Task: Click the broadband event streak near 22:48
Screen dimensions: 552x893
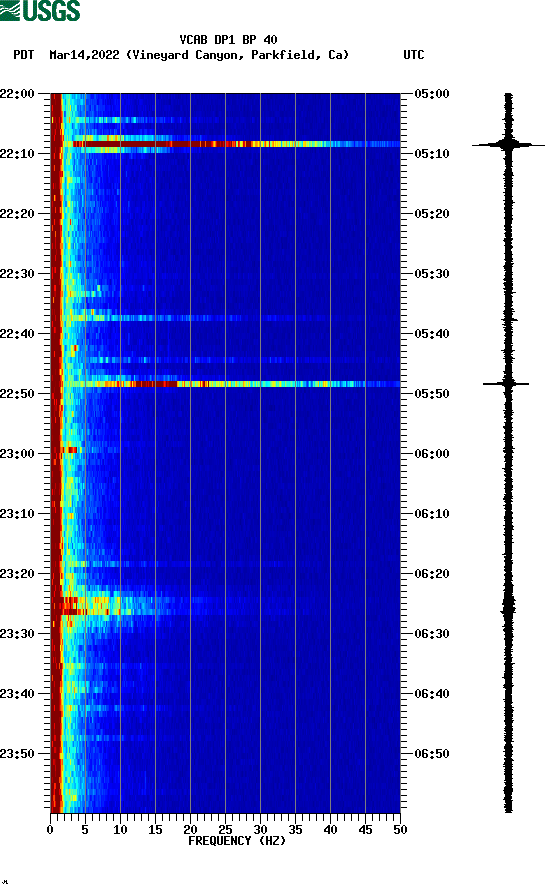Action: click(231, 384)
